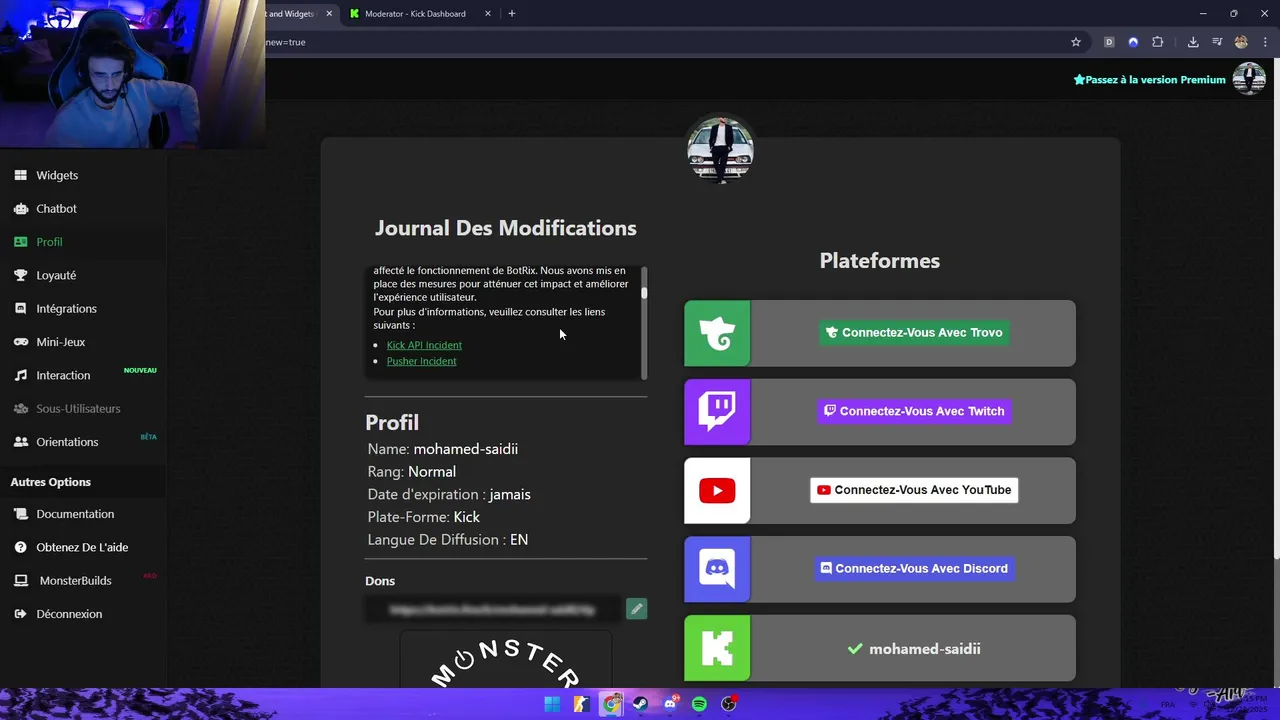Open Documentation link
This screenshot has width=1280, height=720.
(x=75, y=514)
